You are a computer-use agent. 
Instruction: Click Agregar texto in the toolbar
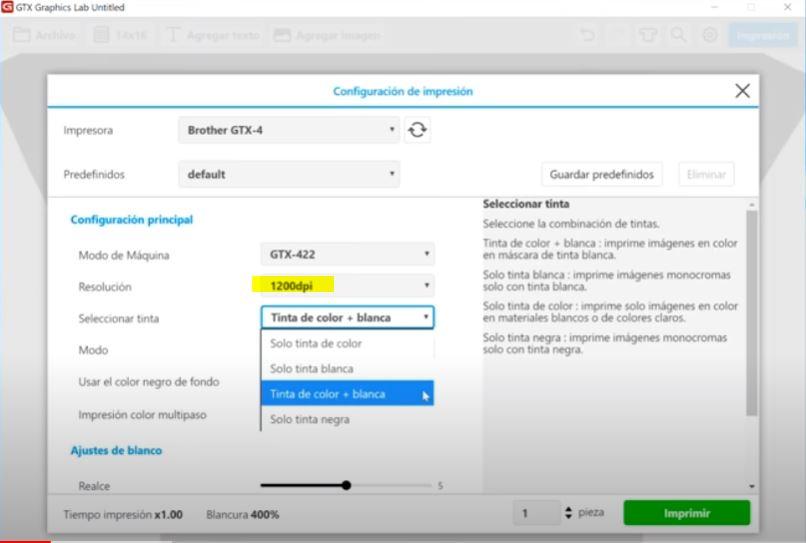(212, 35)
